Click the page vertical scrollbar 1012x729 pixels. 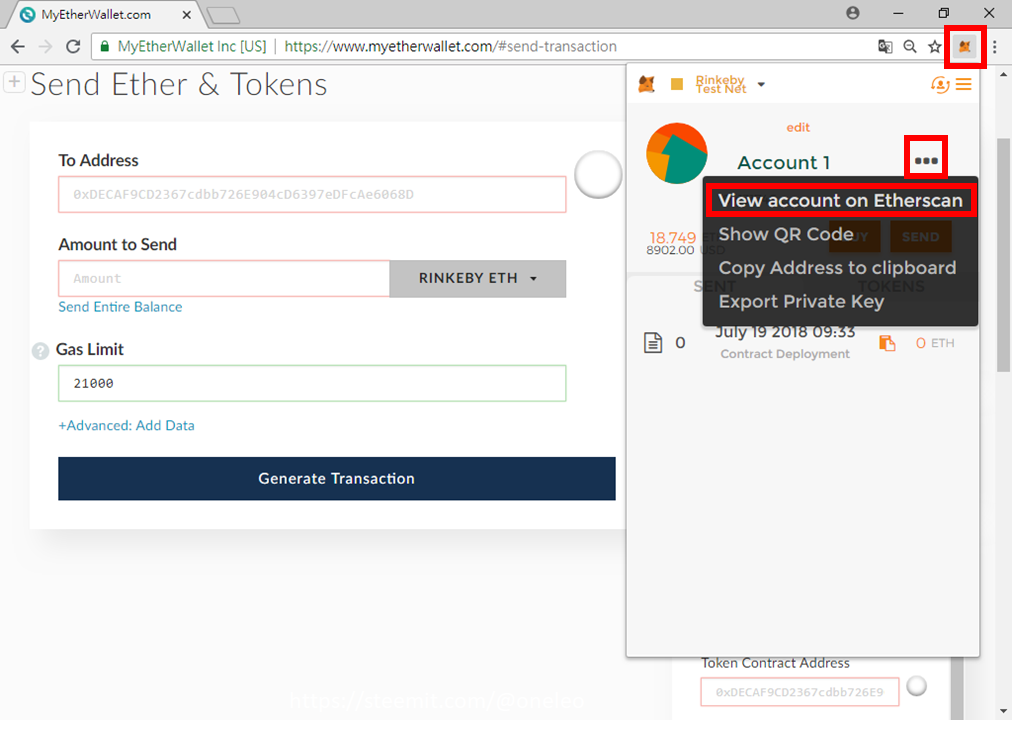click(x=1003, y=255)
